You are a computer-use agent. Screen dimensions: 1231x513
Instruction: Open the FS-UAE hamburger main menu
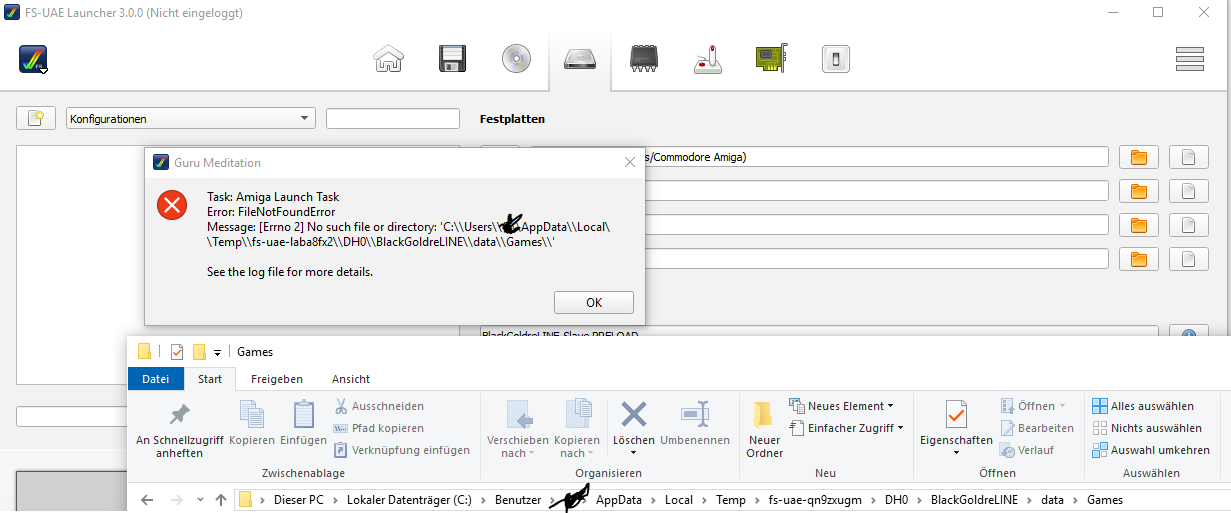[1189, 59]
